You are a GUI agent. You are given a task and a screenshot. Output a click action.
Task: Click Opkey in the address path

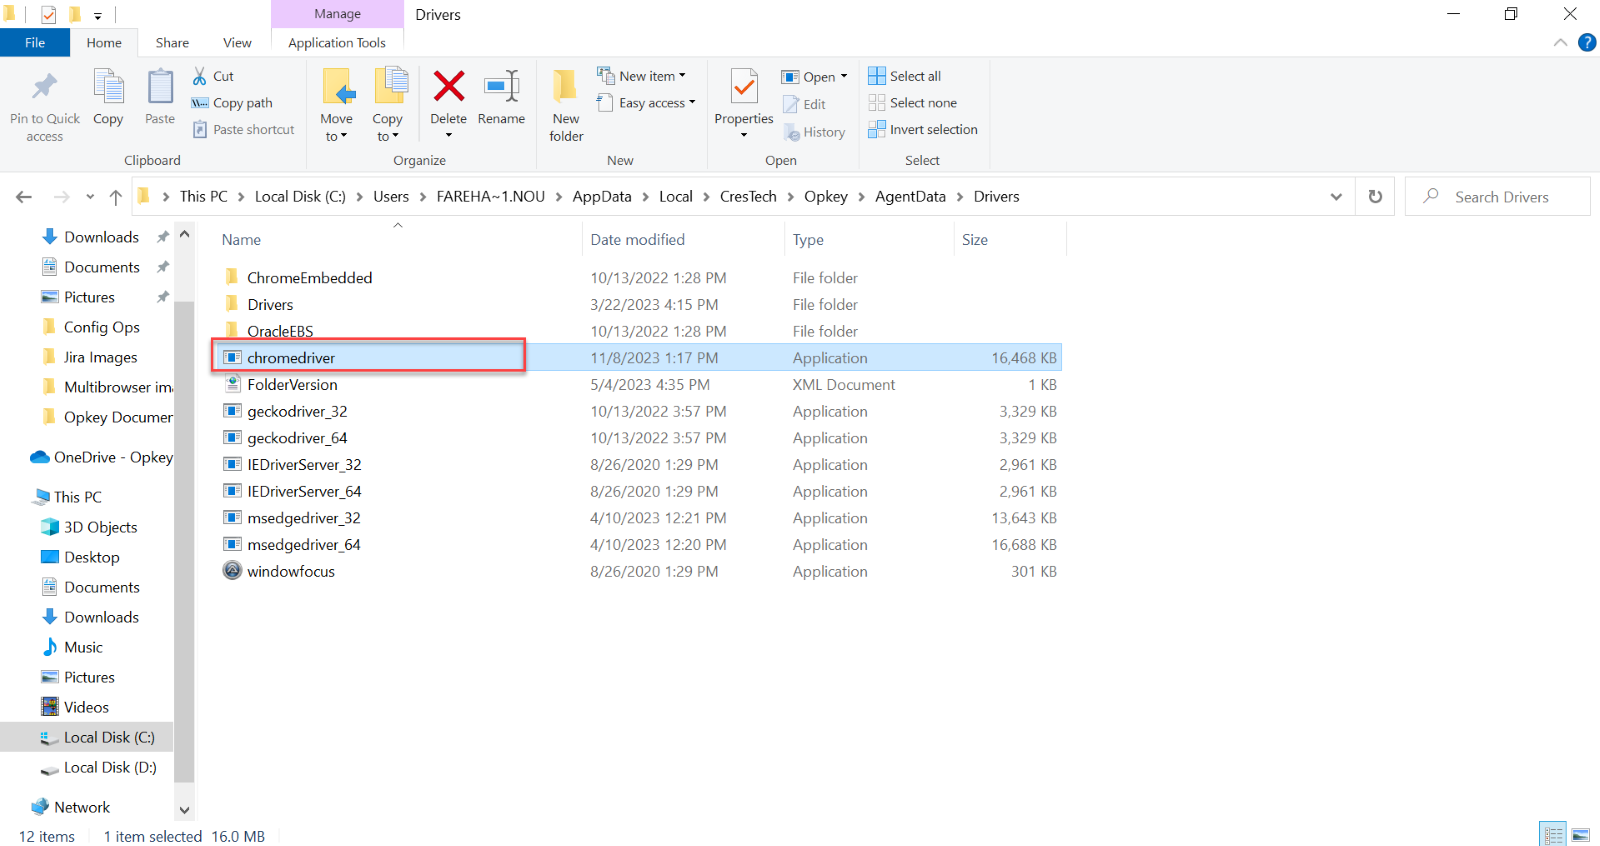click(x=826, y=197)
